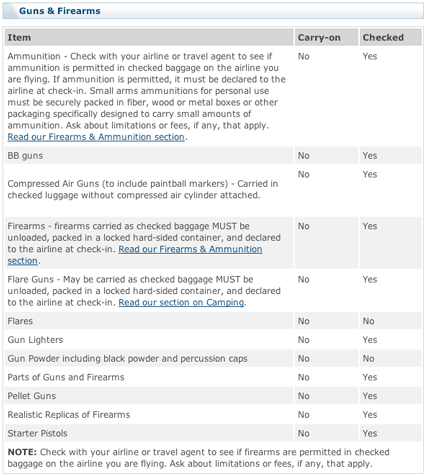Click the 'Pellet Guns' item label
Screen dimensions: 425x475
(x=32, y=396)
